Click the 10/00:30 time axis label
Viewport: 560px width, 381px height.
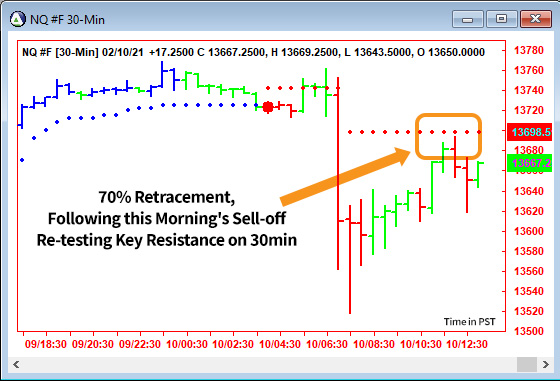(x=187, y=344)
